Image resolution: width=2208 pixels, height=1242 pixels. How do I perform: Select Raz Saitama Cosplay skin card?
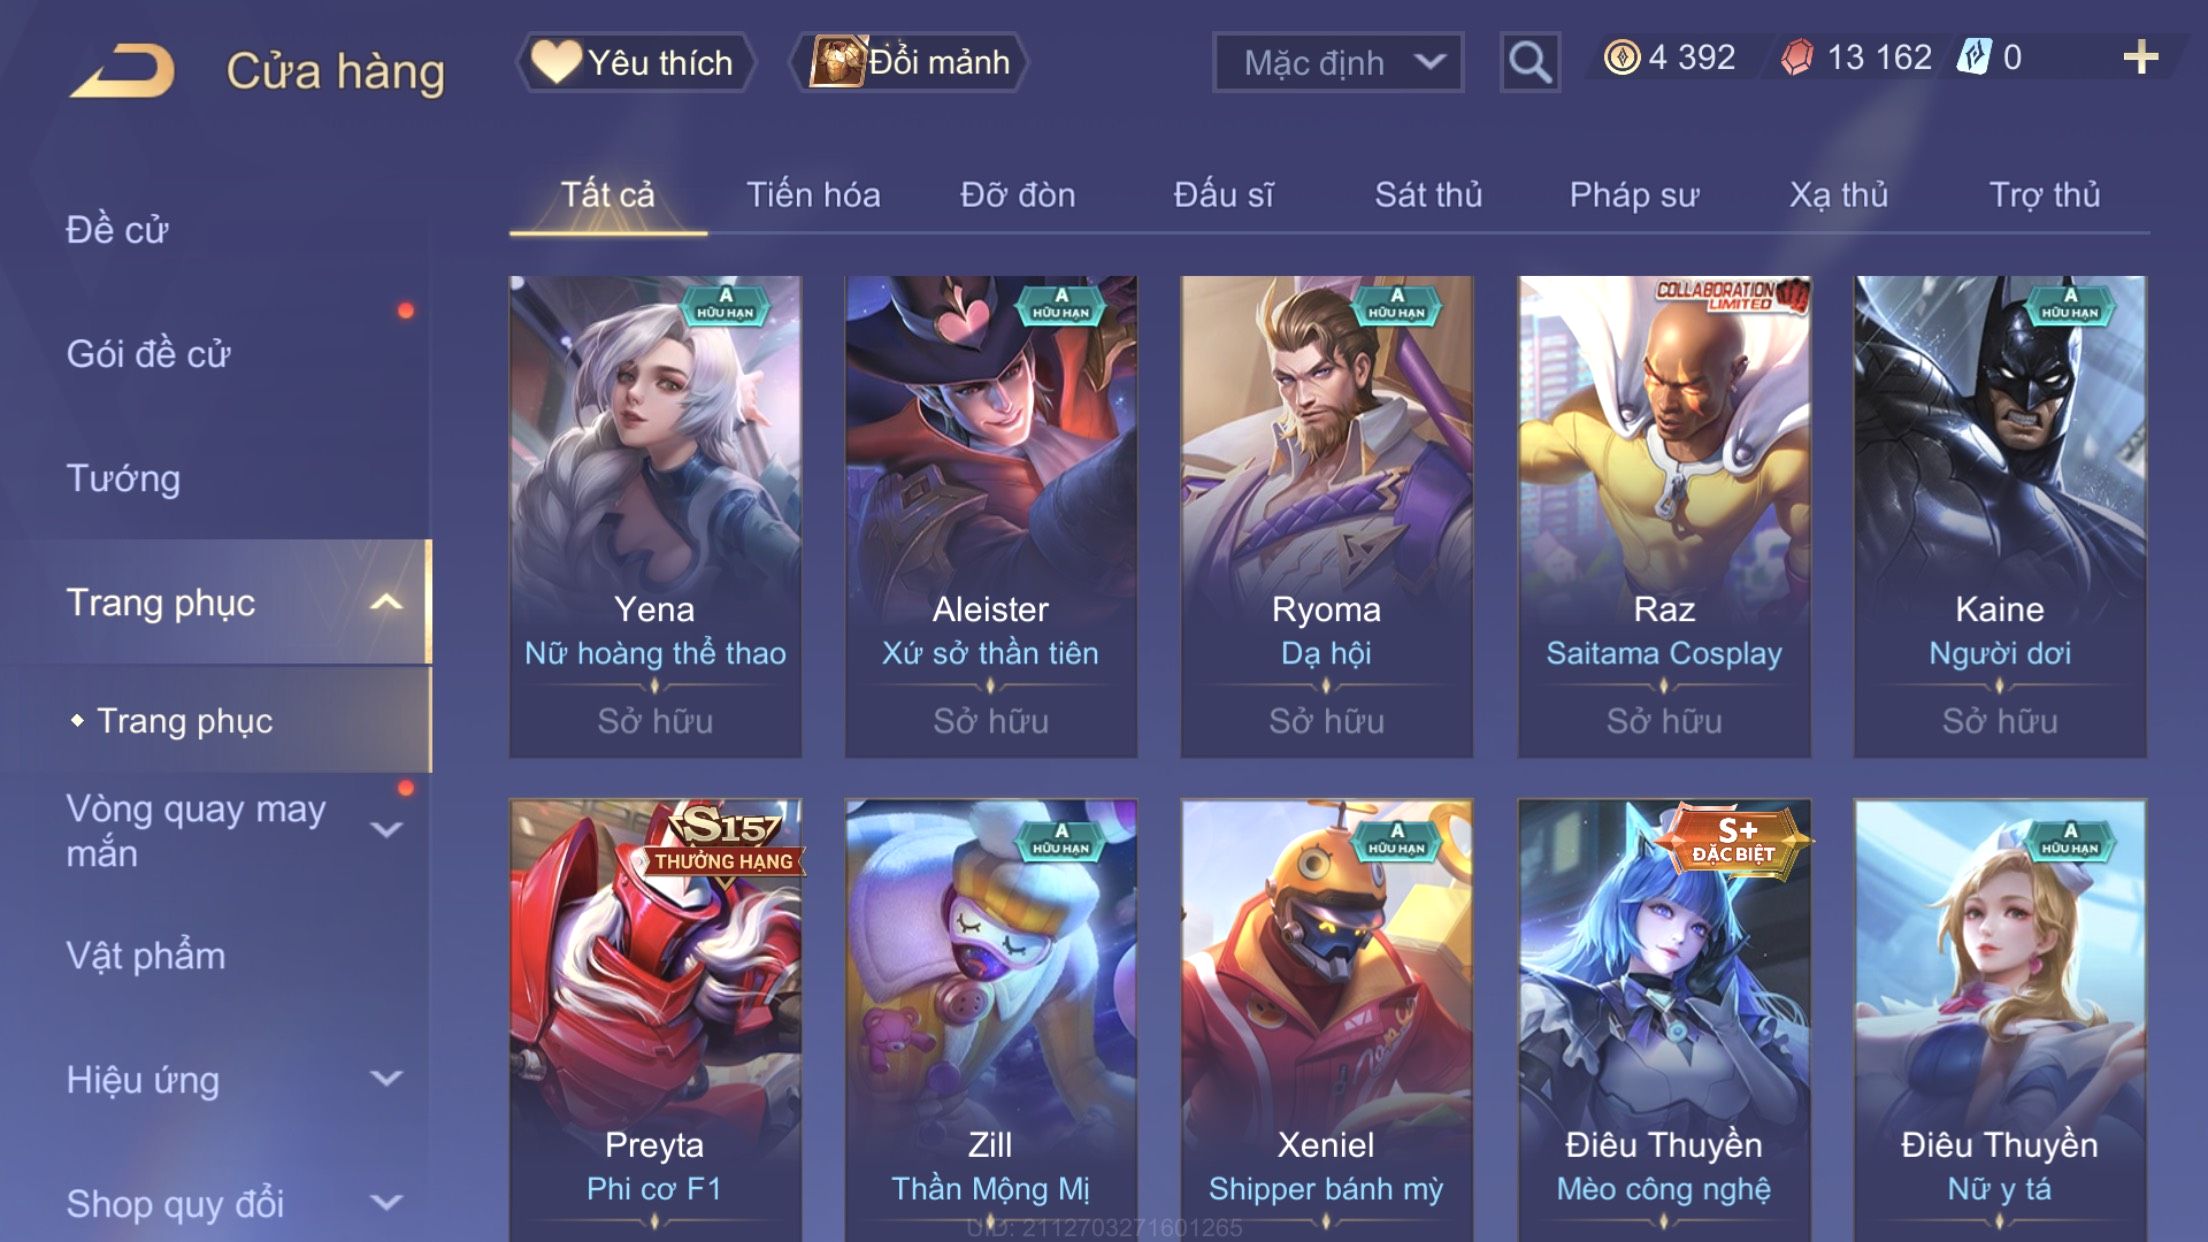[x=1664, y=516]
